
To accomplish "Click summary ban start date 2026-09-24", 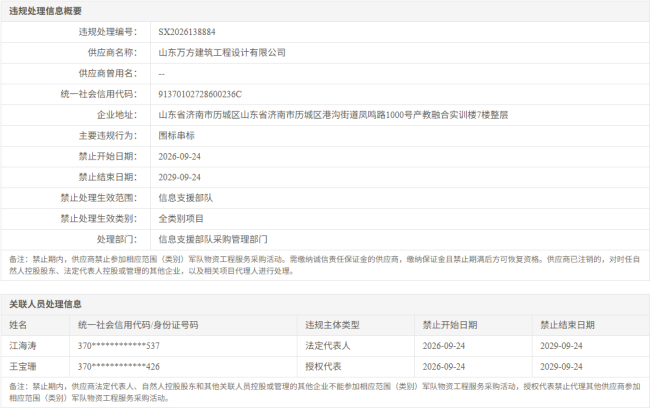I will click(179, 156).
